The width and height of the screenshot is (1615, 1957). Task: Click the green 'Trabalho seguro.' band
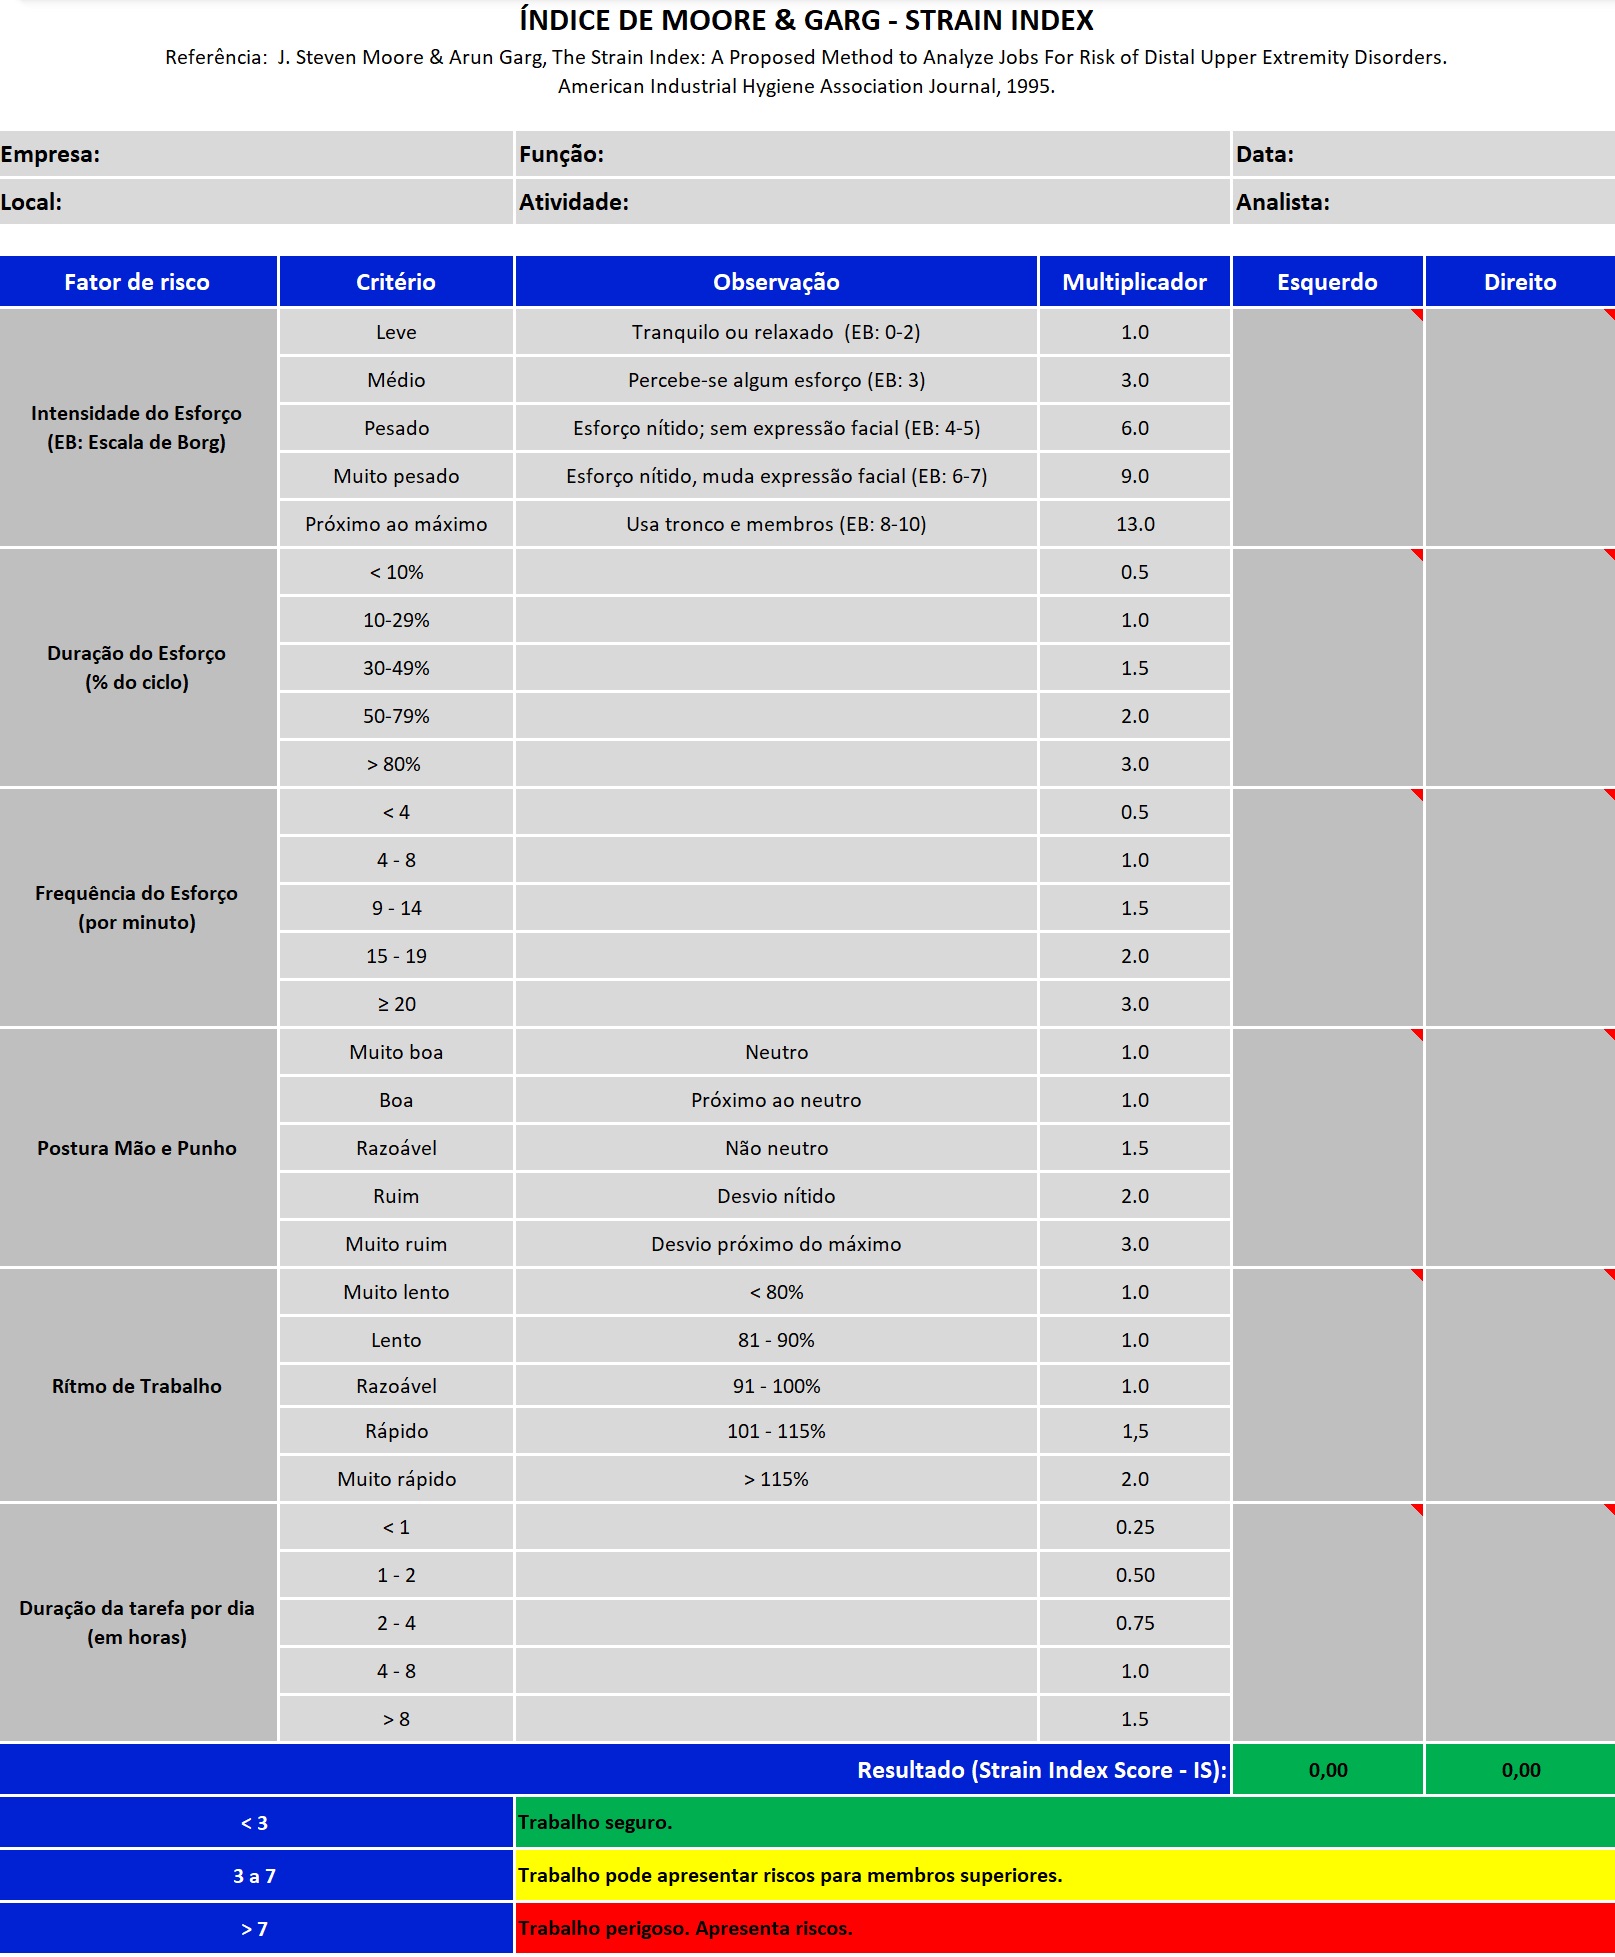point(1064,1823)
